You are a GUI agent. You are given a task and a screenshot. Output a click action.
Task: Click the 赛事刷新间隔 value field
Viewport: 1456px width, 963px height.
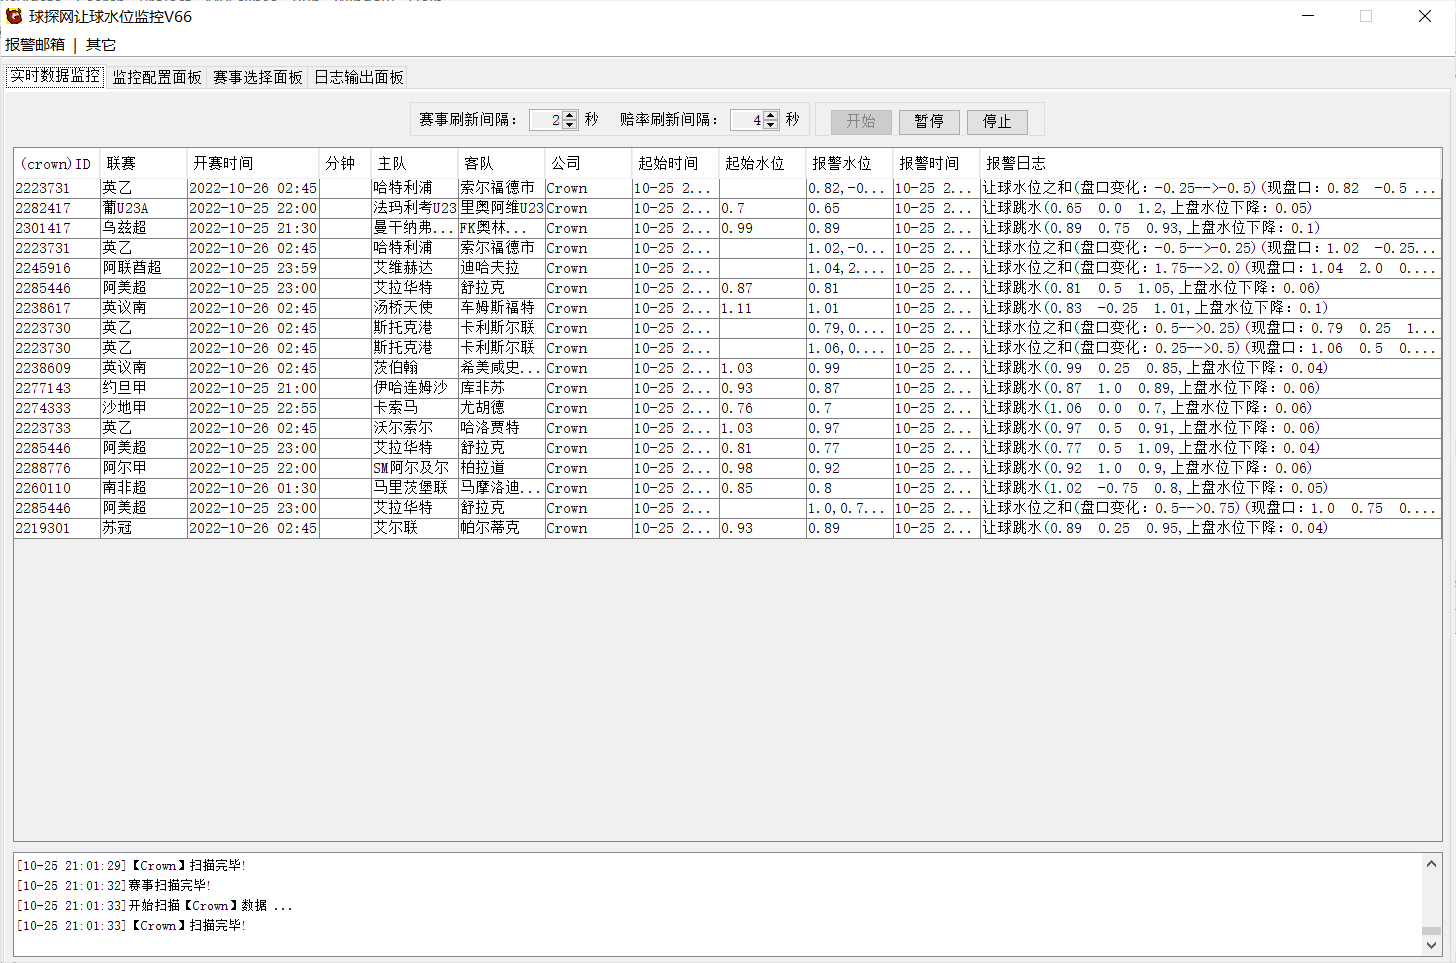point(546,120)
